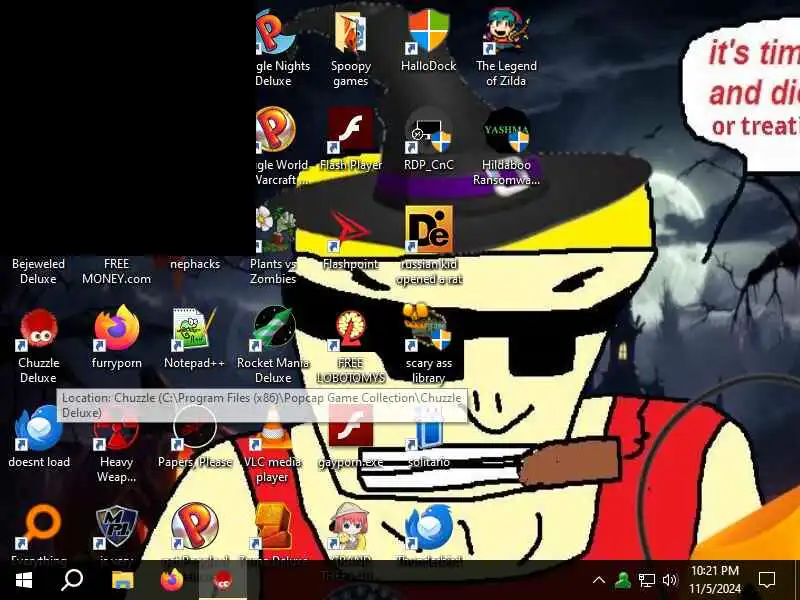
Task: Switch to the running Chuzzle taskbar app
Action: coord(222,581)
